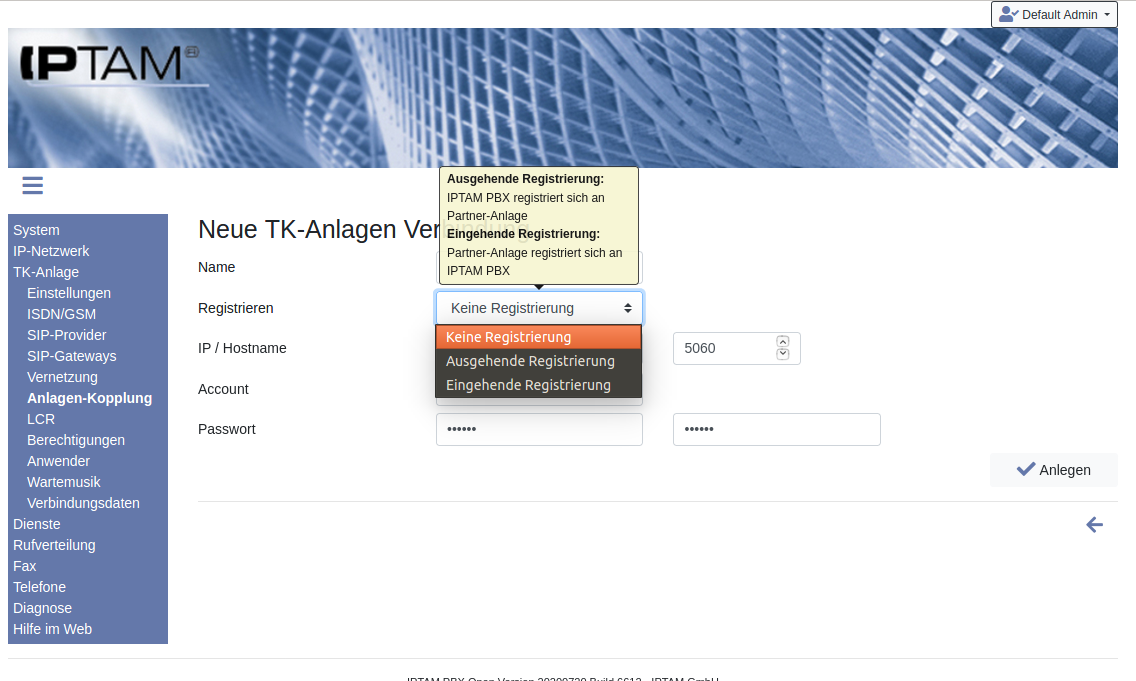The height and width of the screenshot is (681, 1136).
Task: Click the hamburger menu icon
Action: (32, 186)
